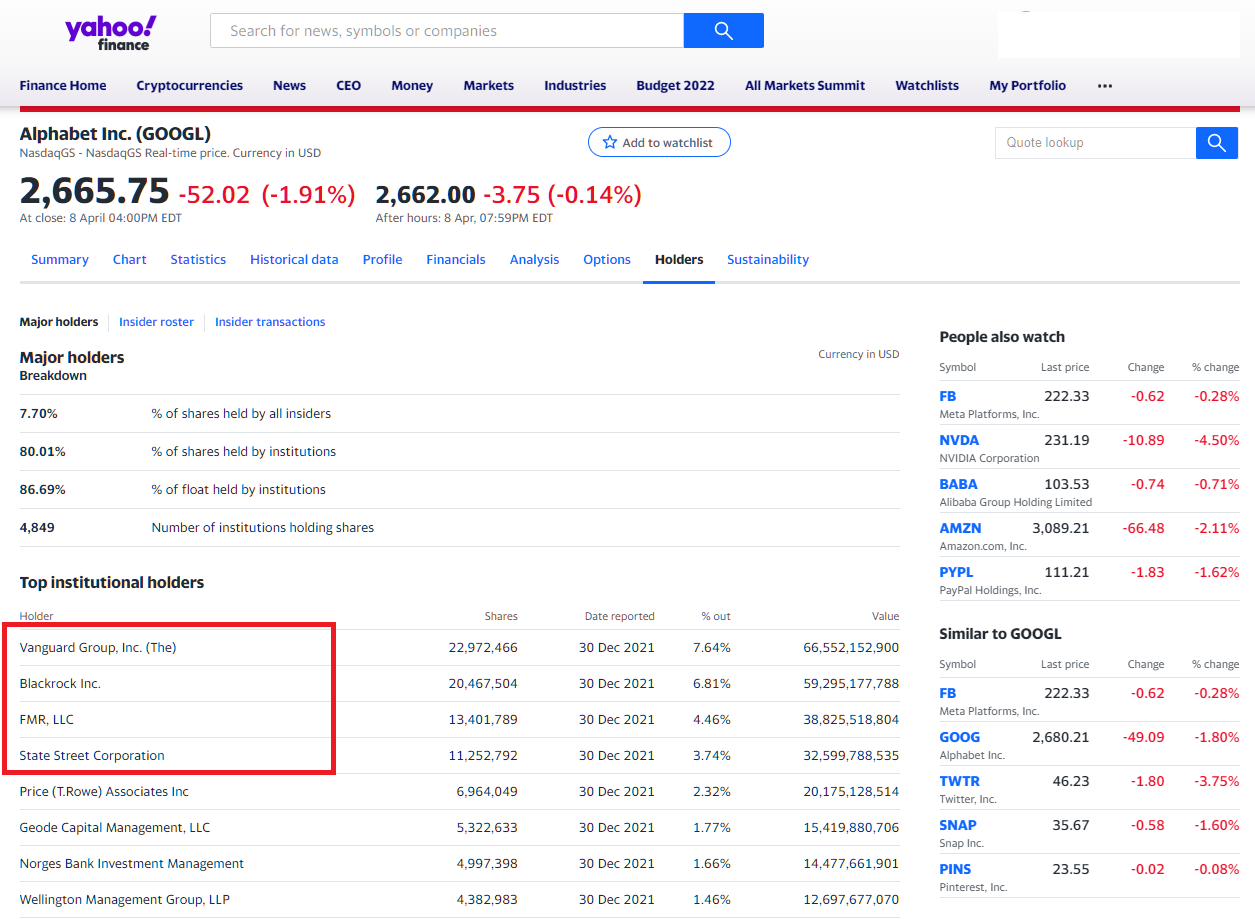Open Budget 2022 in the navigation bar
Screen dimensions: 1255x920
click(676, 86)
